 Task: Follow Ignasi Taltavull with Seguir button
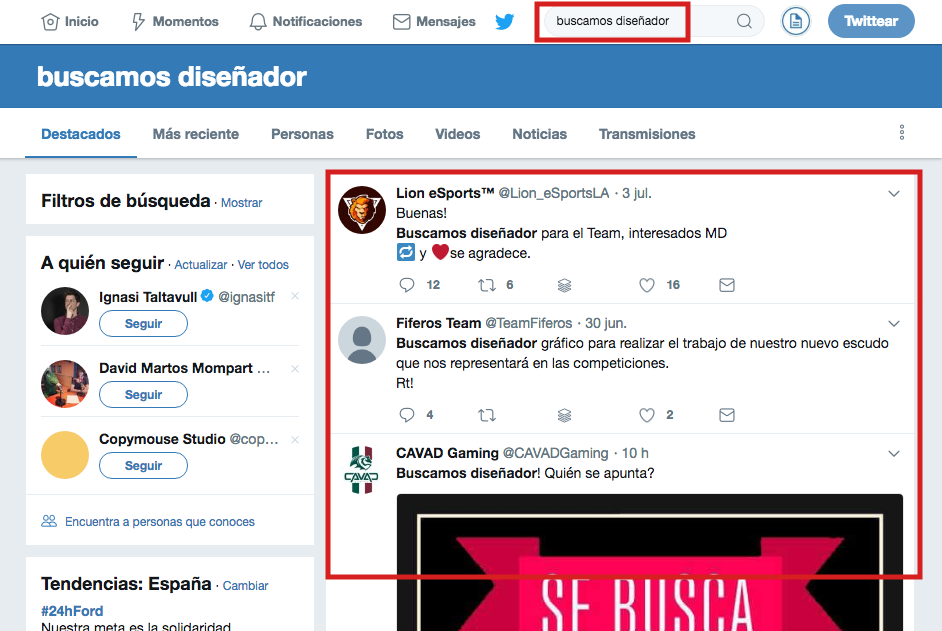coord(143,323)
